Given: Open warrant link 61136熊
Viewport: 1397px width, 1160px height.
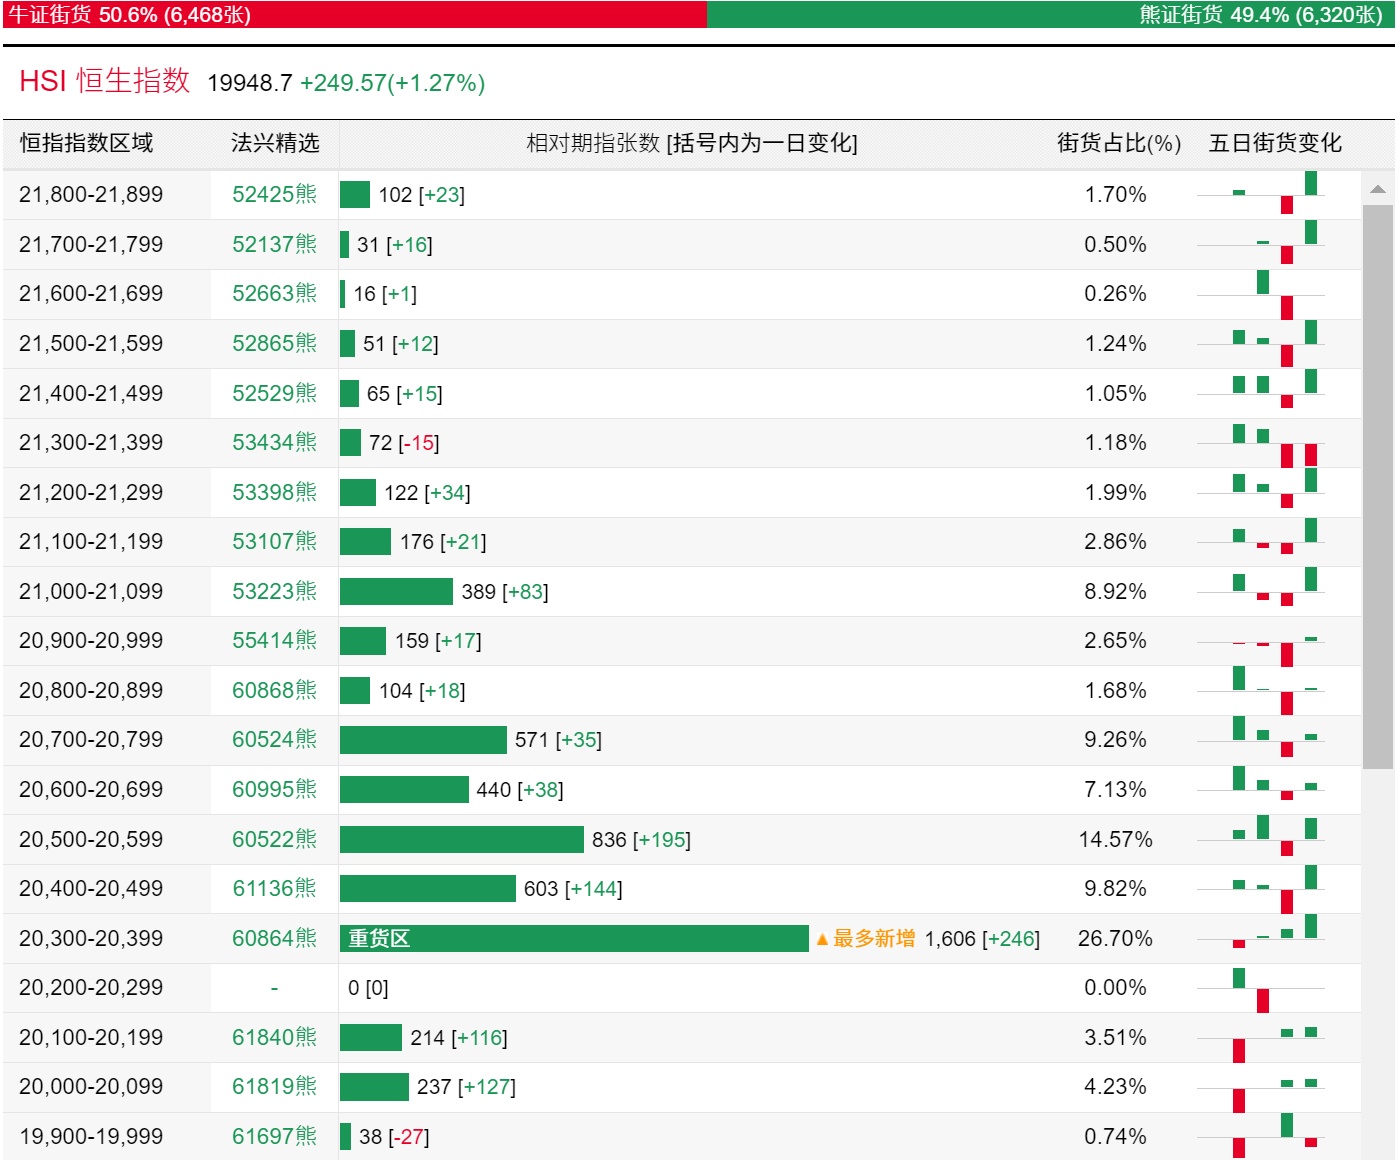Looking at the screenshot, I should click(274, 888).
